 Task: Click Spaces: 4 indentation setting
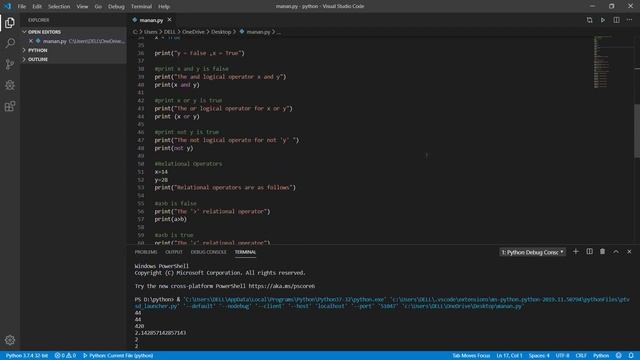(539, 356)
